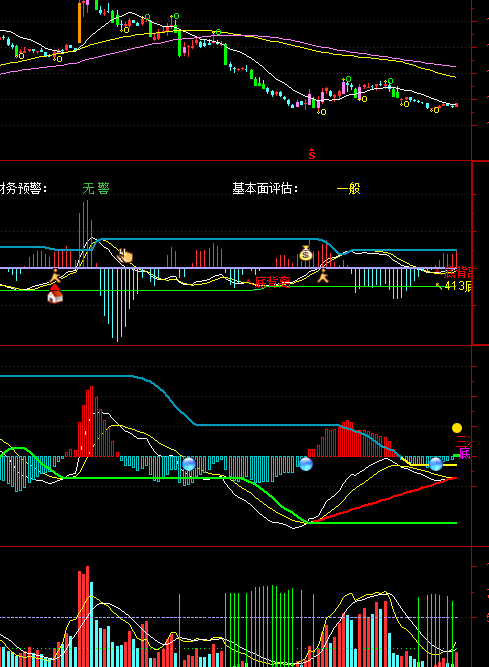Click the running man icon below the money bag
The image size is (489, 667).
(323, 276)
